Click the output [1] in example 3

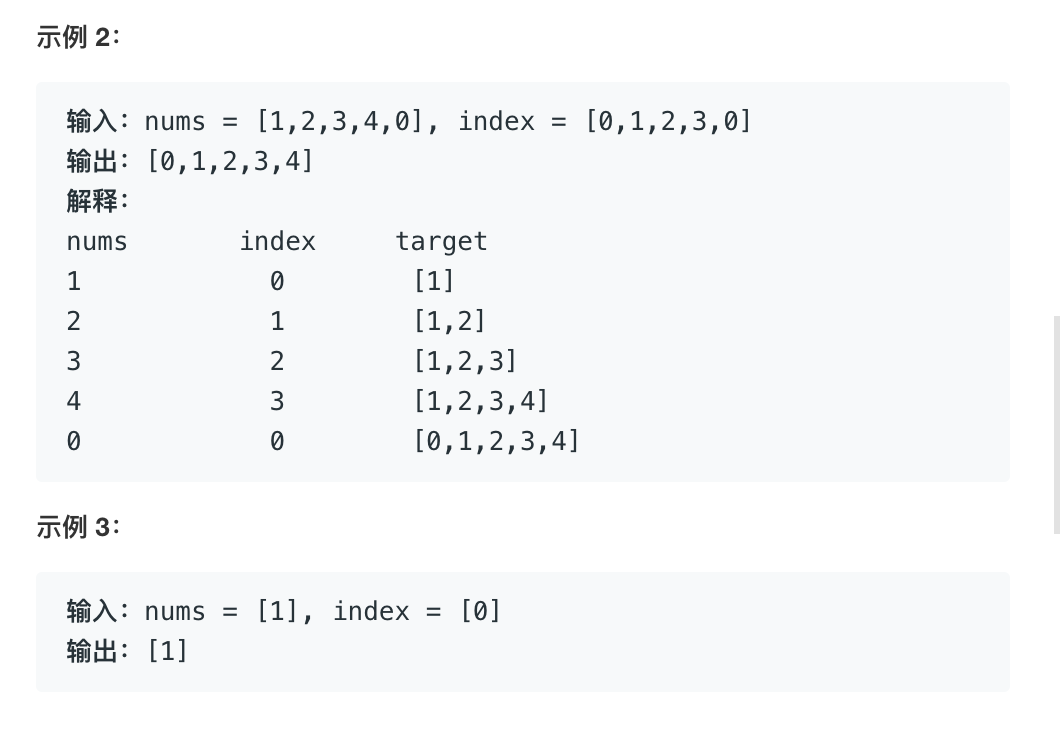[167, 651]
